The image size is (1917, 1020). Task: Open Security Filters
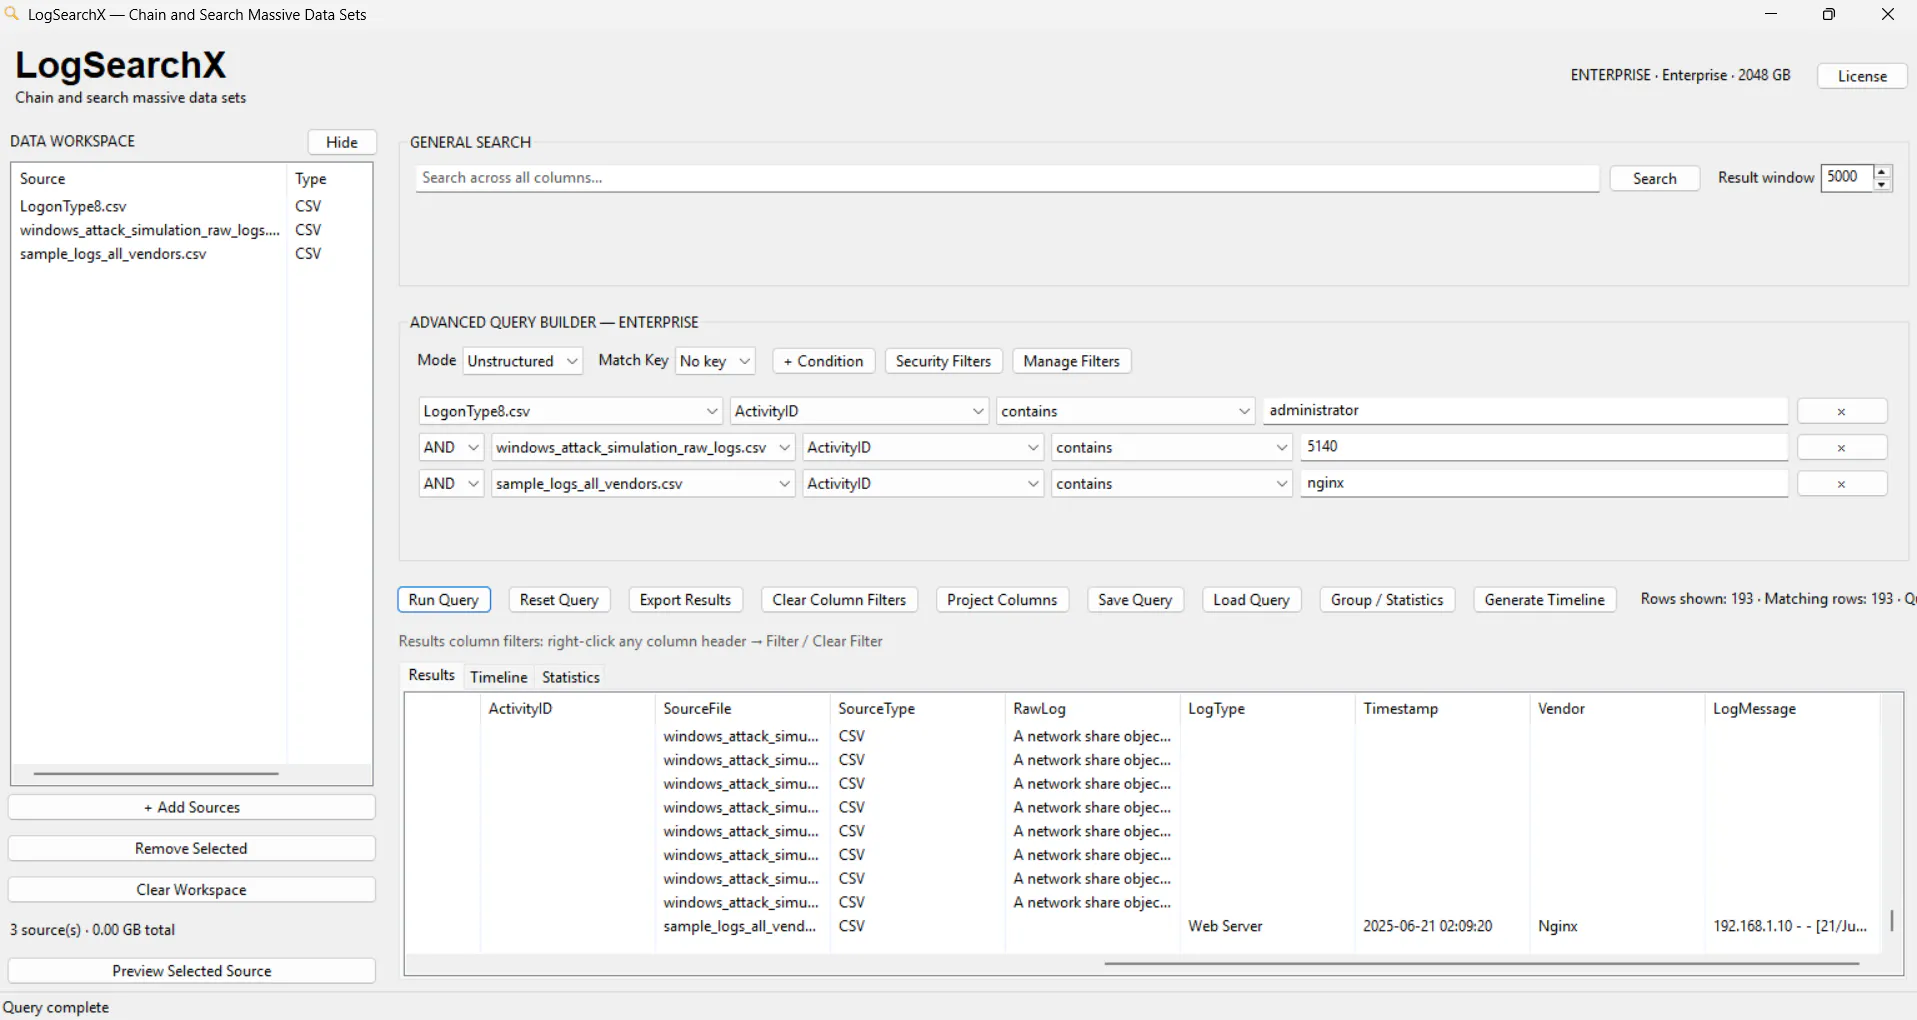pyautogui.click(x=943, y=361)
